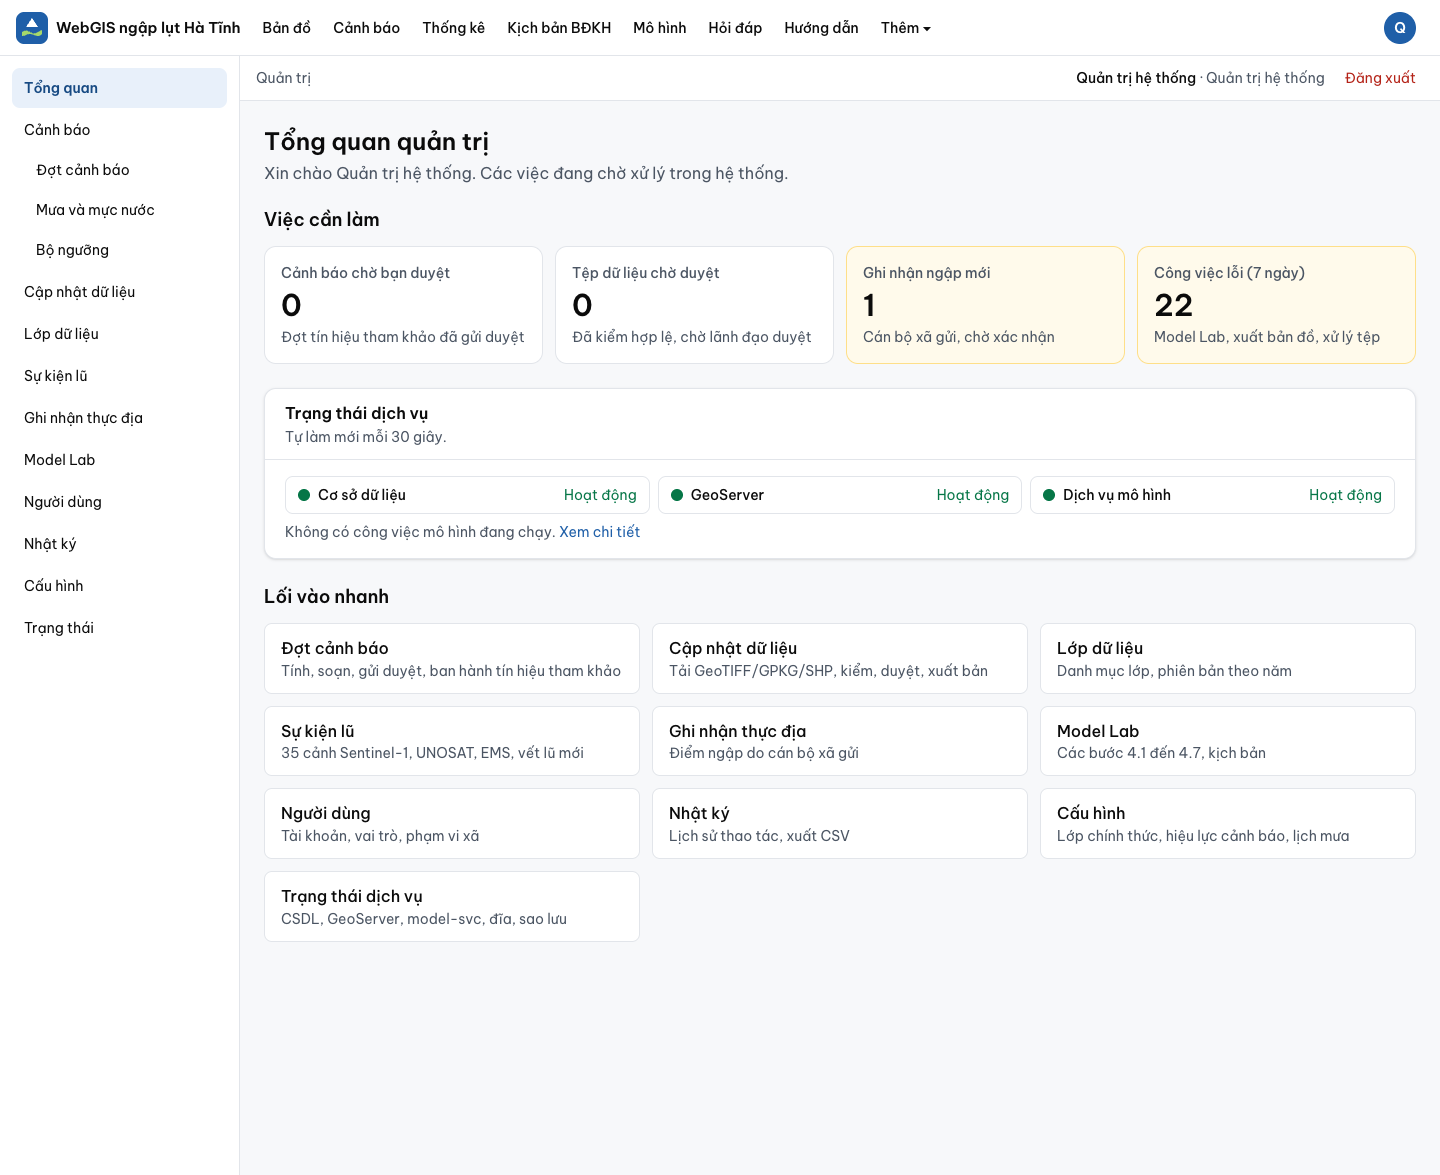1440x1175 pixels.
Task: Open the Bản đồ menu
Action: pyautogui.click(x=287, y=28)
